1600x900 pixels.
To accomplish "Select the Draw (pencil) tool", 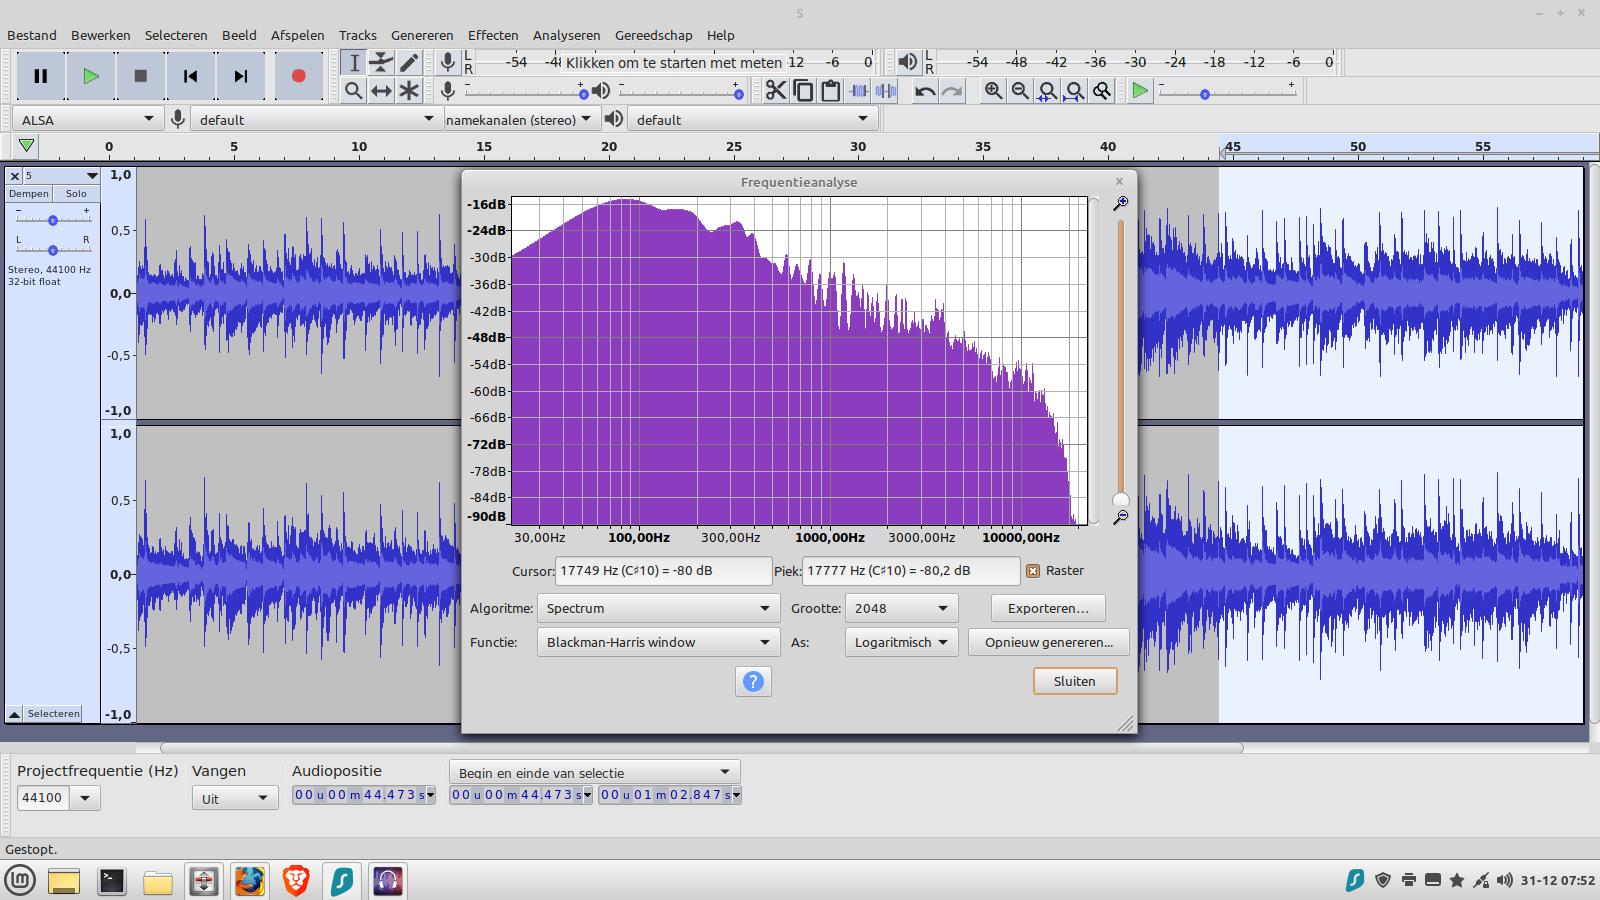I will [x=409, y=63].
